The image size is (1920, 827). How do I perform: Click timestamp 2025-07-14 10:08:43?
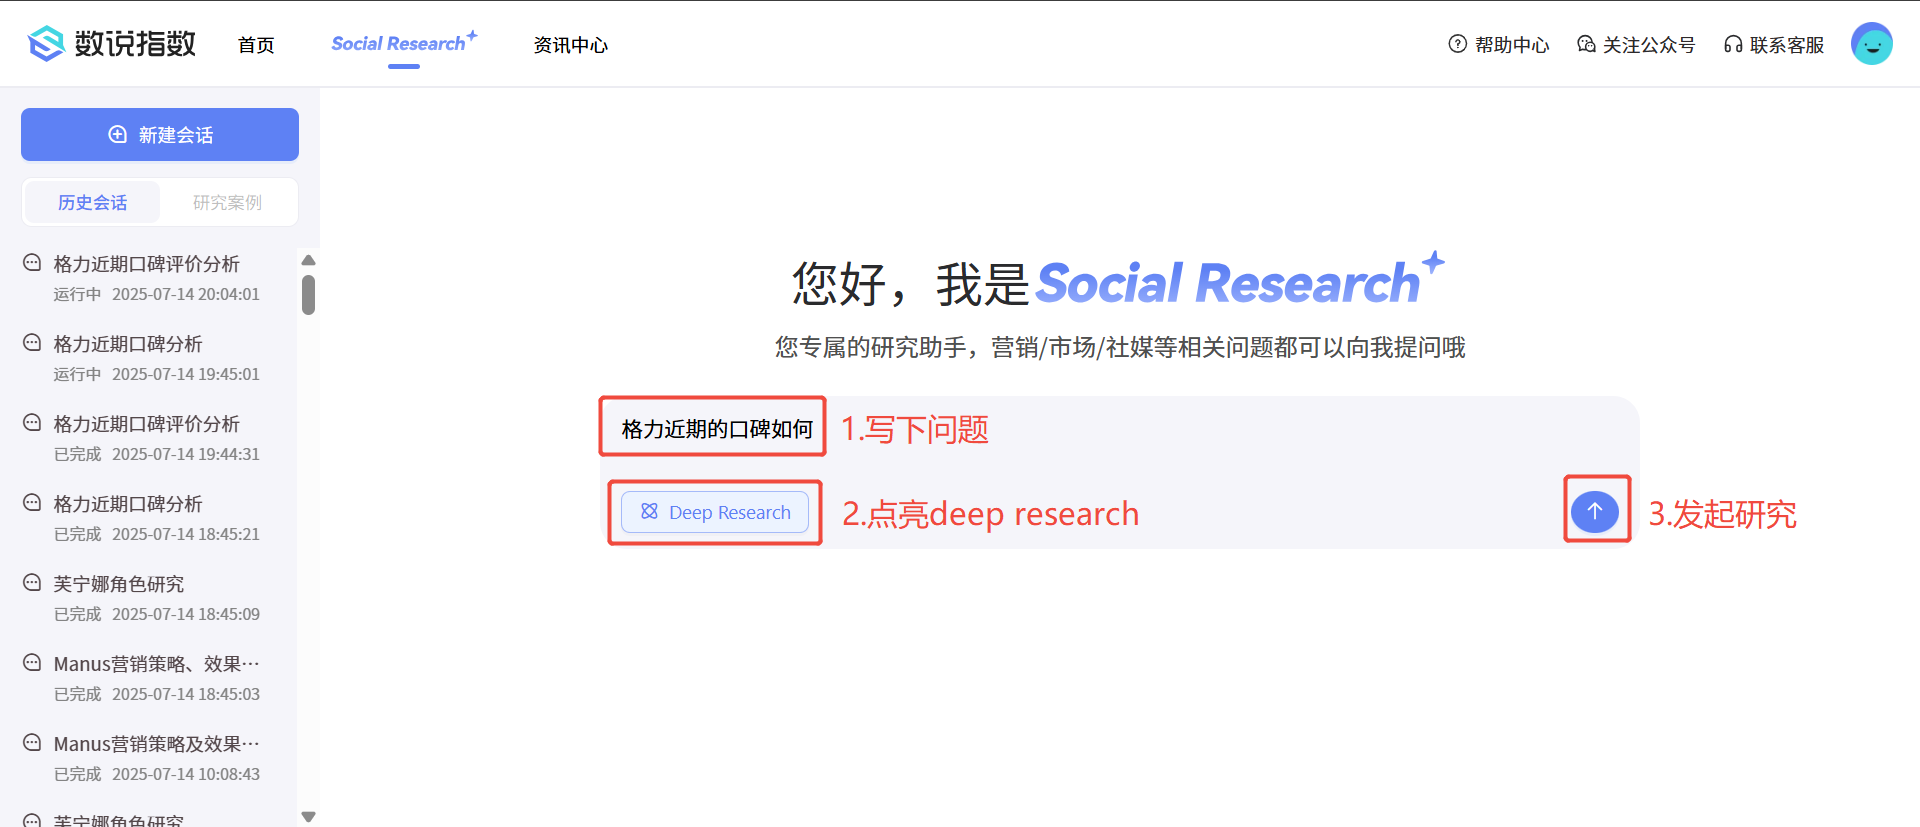coord(186,774)
